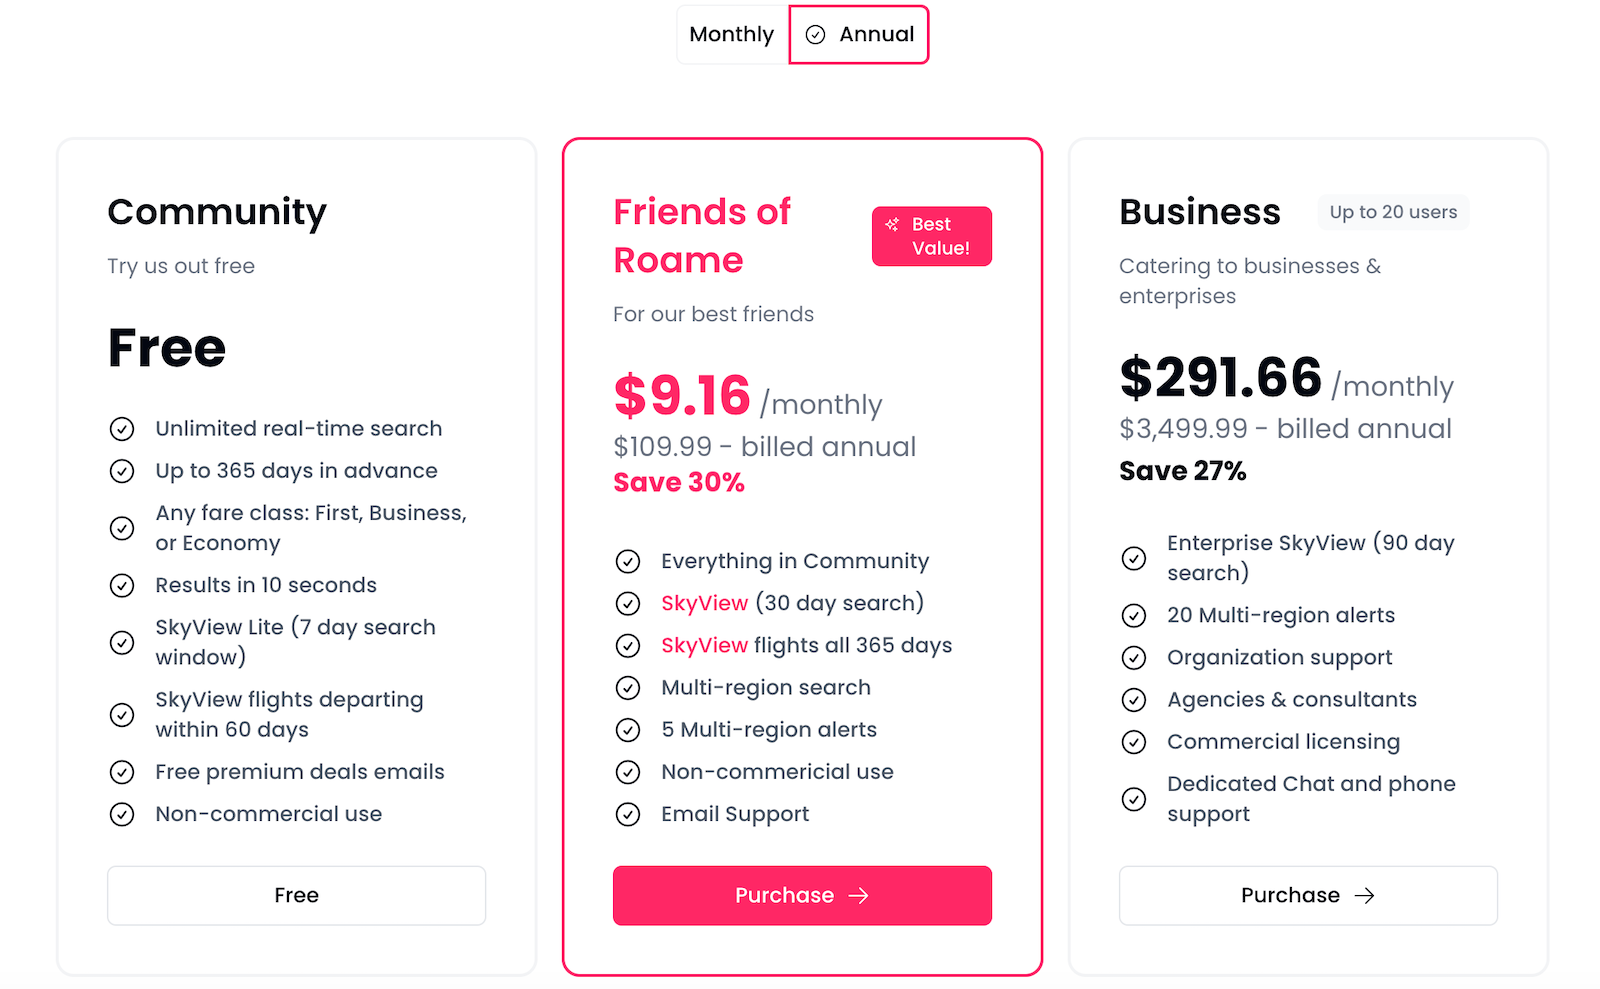
Task: Click checkmark beside Multi-region search
Action: 628,688
